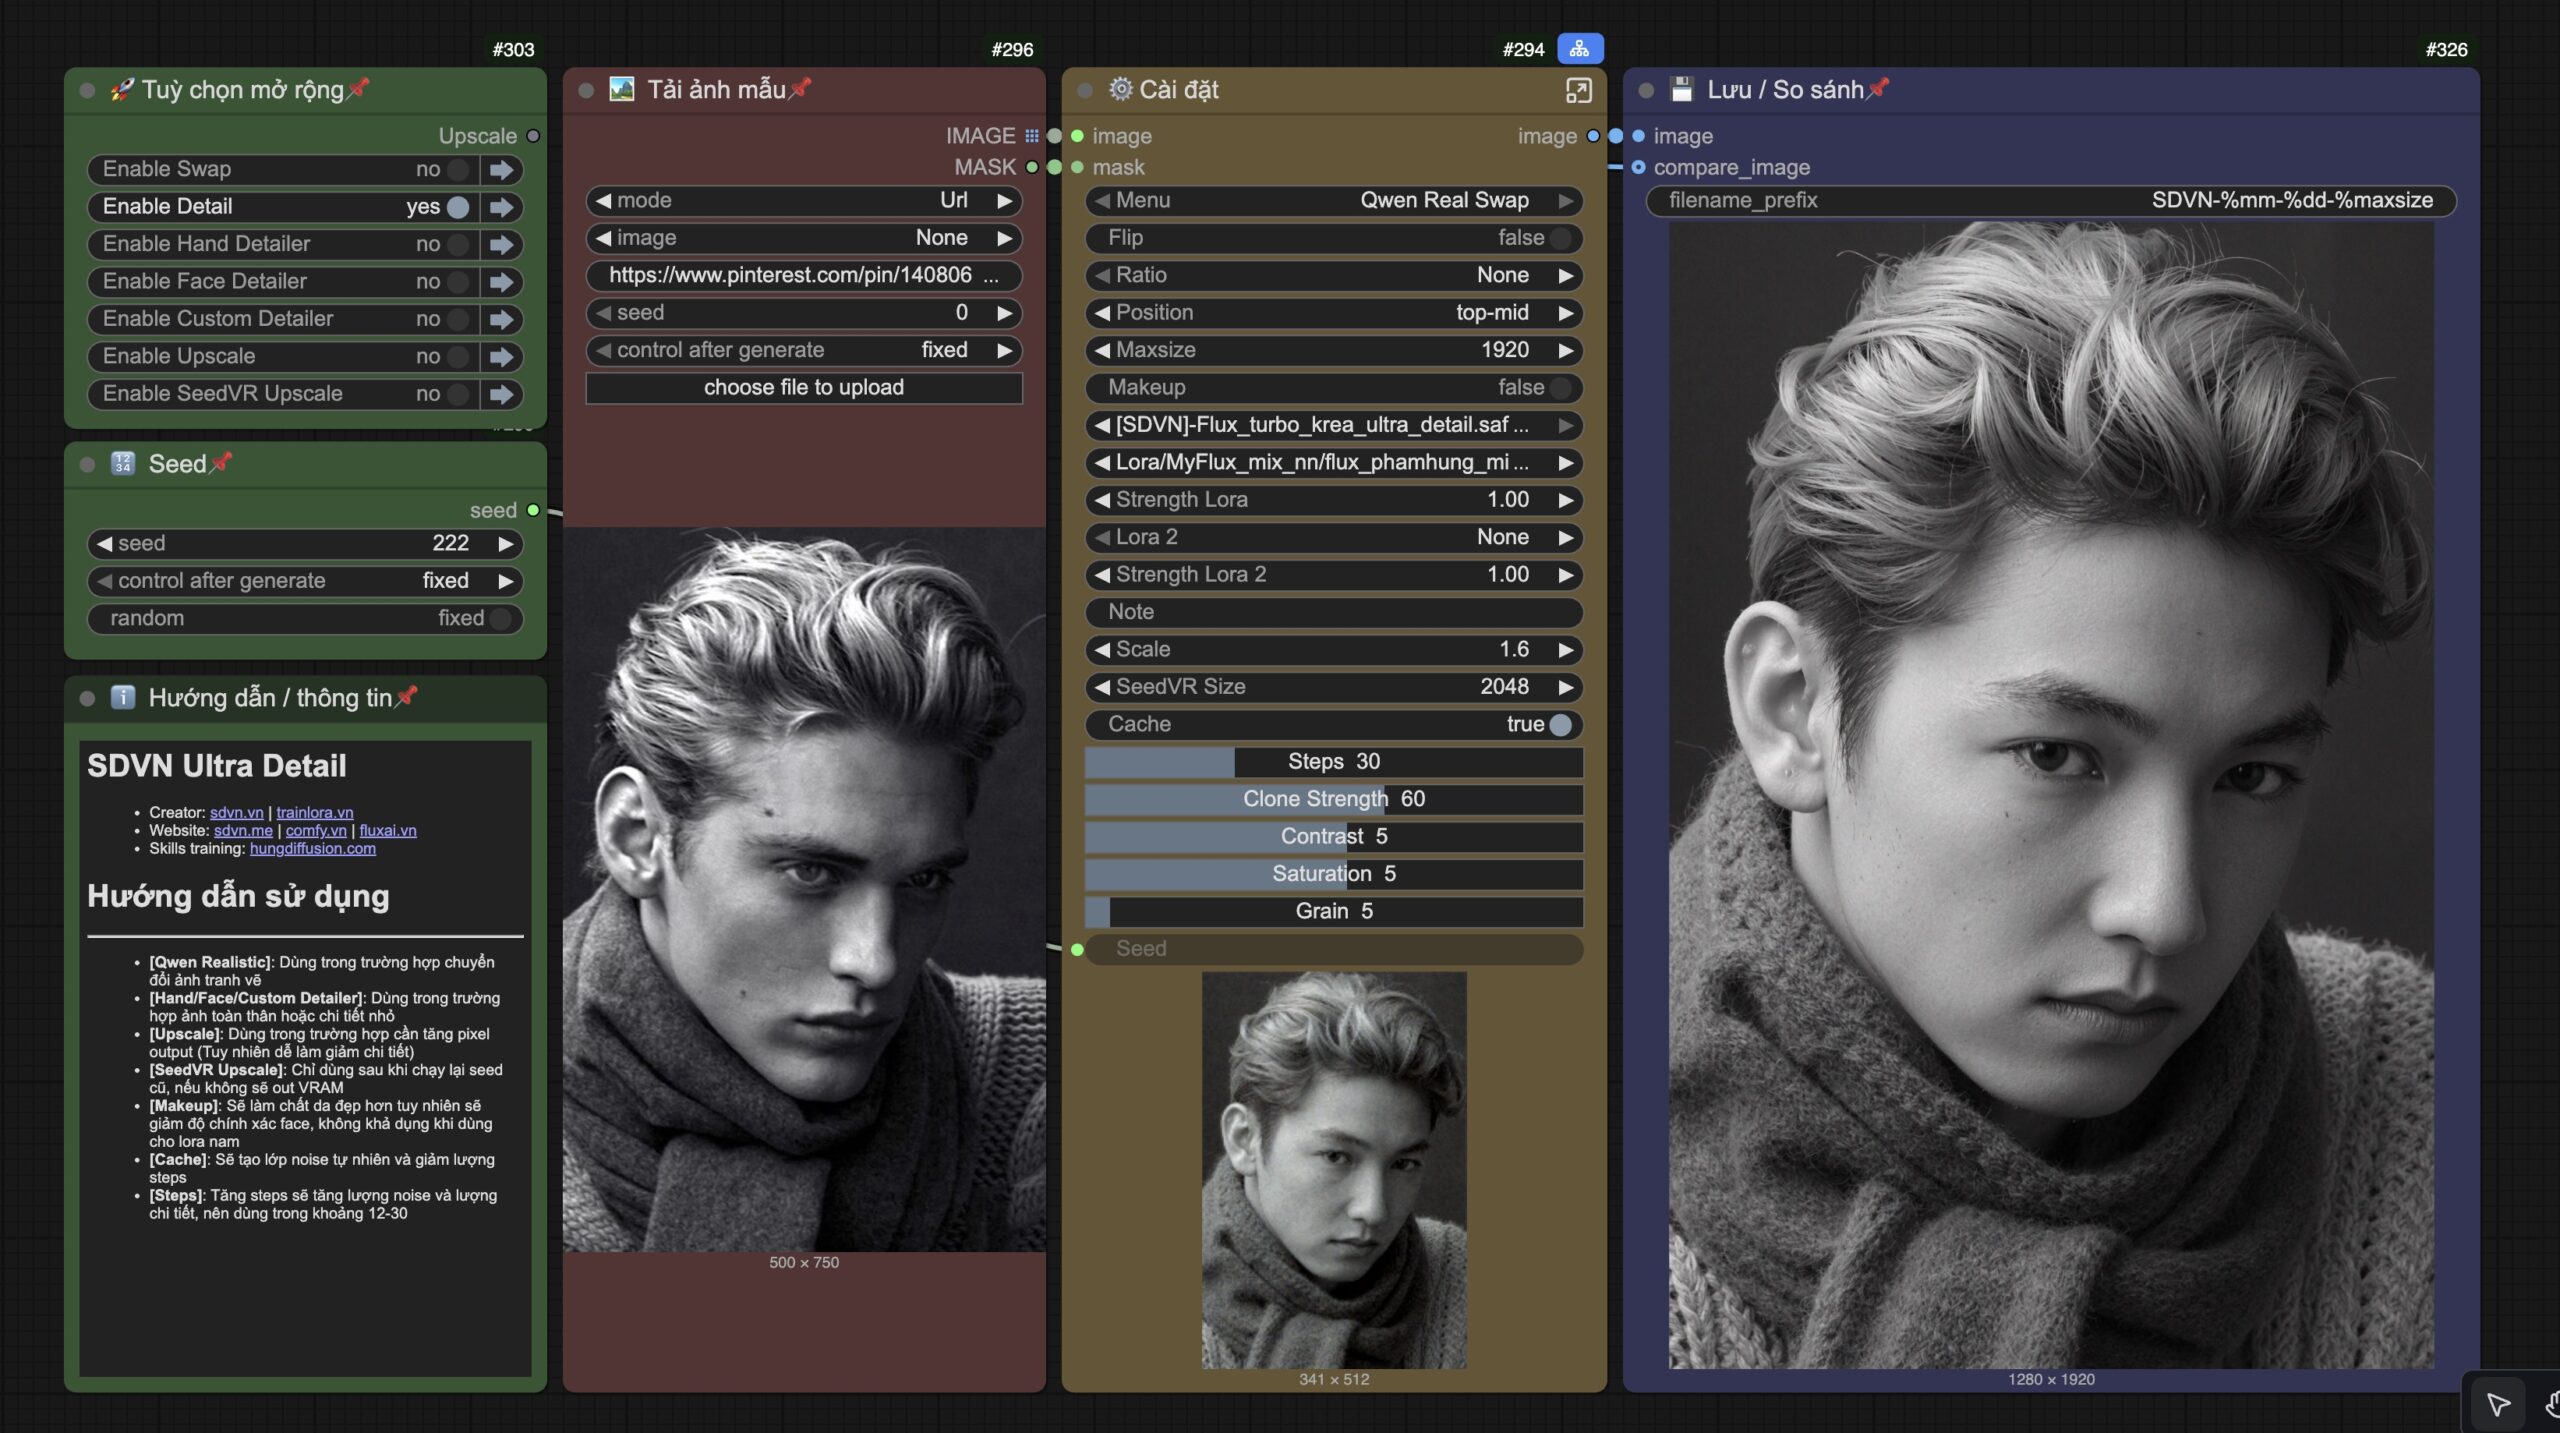Viewport: 2560px width, 1433px height.
Task: Click the arrow icon beside Enable SeedVR Upscale
Action: (502, 394)
